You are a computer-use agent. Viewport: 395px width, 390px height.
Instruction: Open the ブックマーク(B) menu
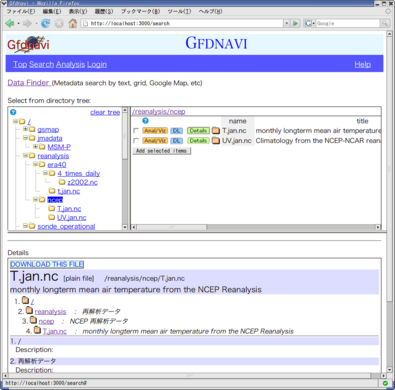[140, 11]
